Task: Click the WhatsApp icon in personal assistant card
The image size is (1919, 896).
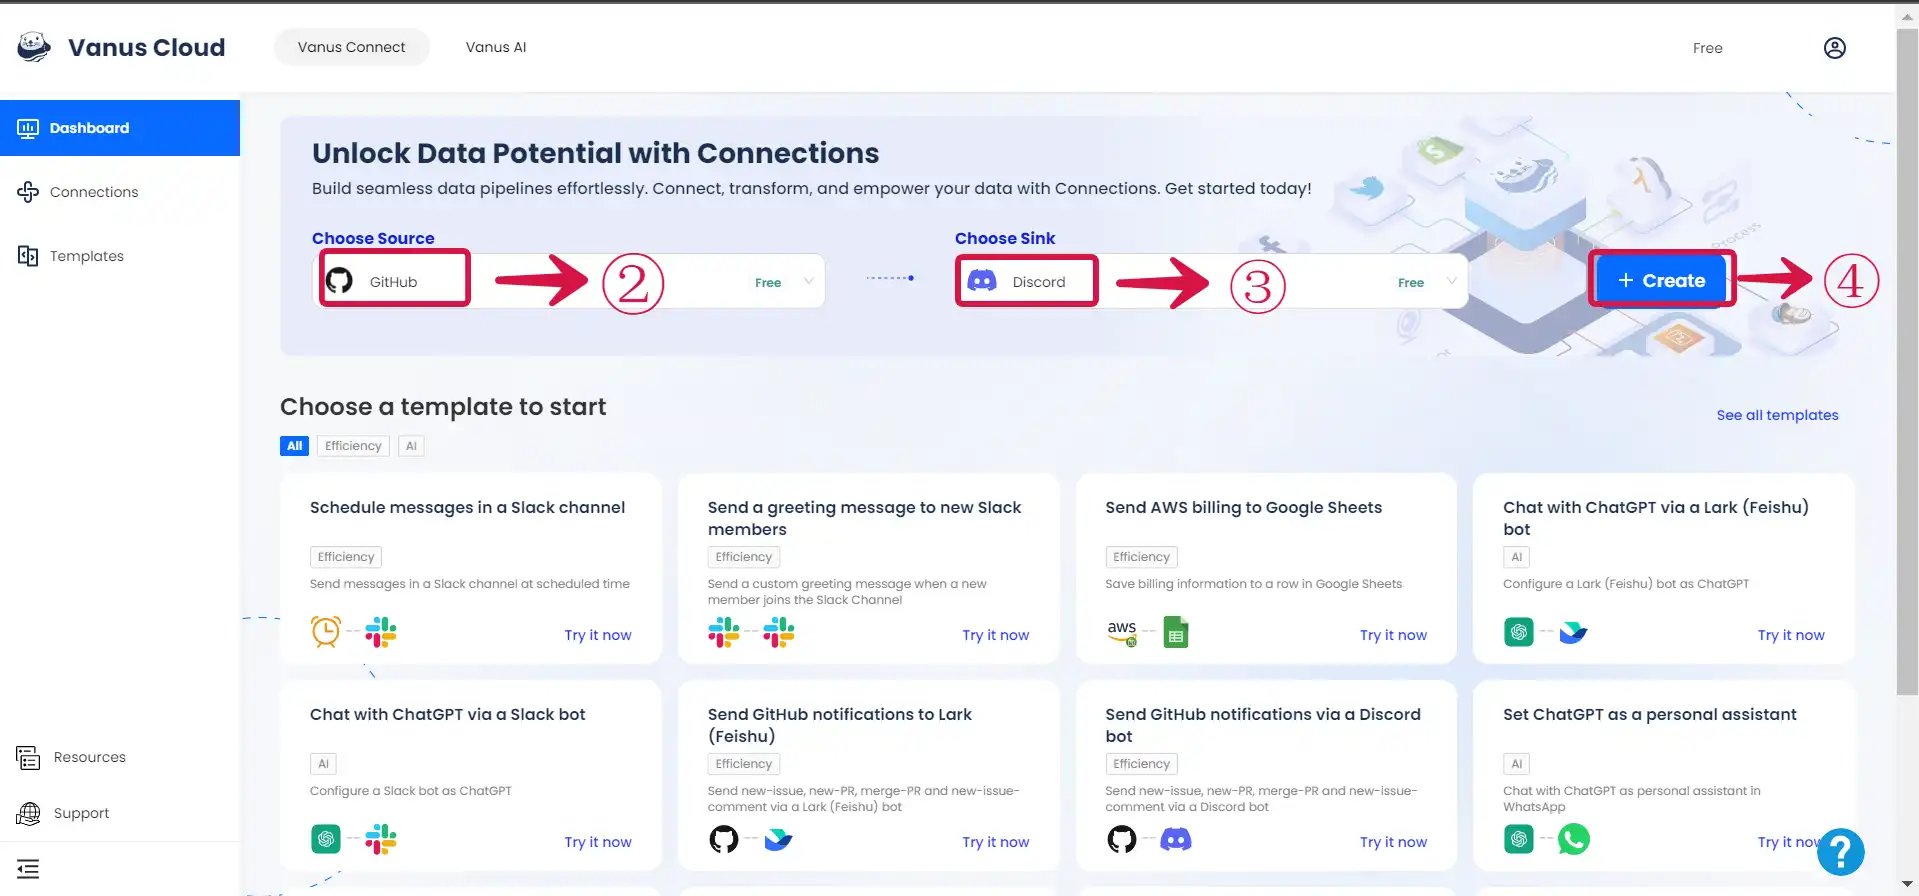Action: (x=1573, y=839)
